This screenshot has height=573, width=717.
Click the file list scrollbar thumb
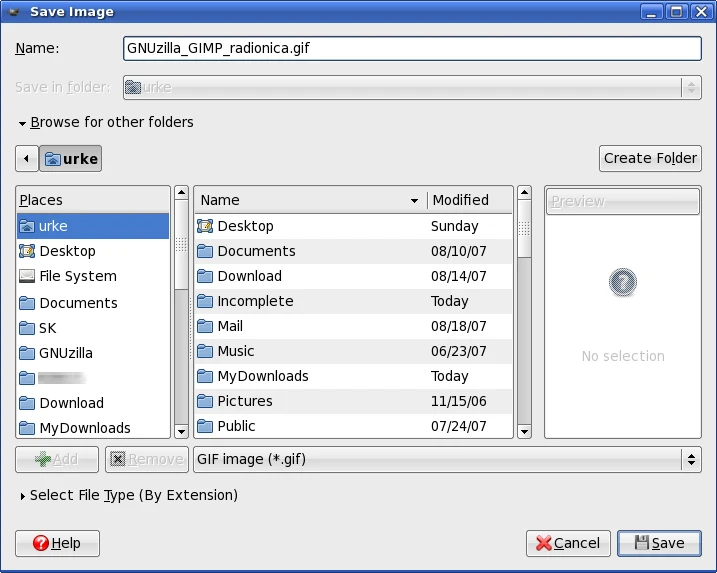tap(524, 228)
